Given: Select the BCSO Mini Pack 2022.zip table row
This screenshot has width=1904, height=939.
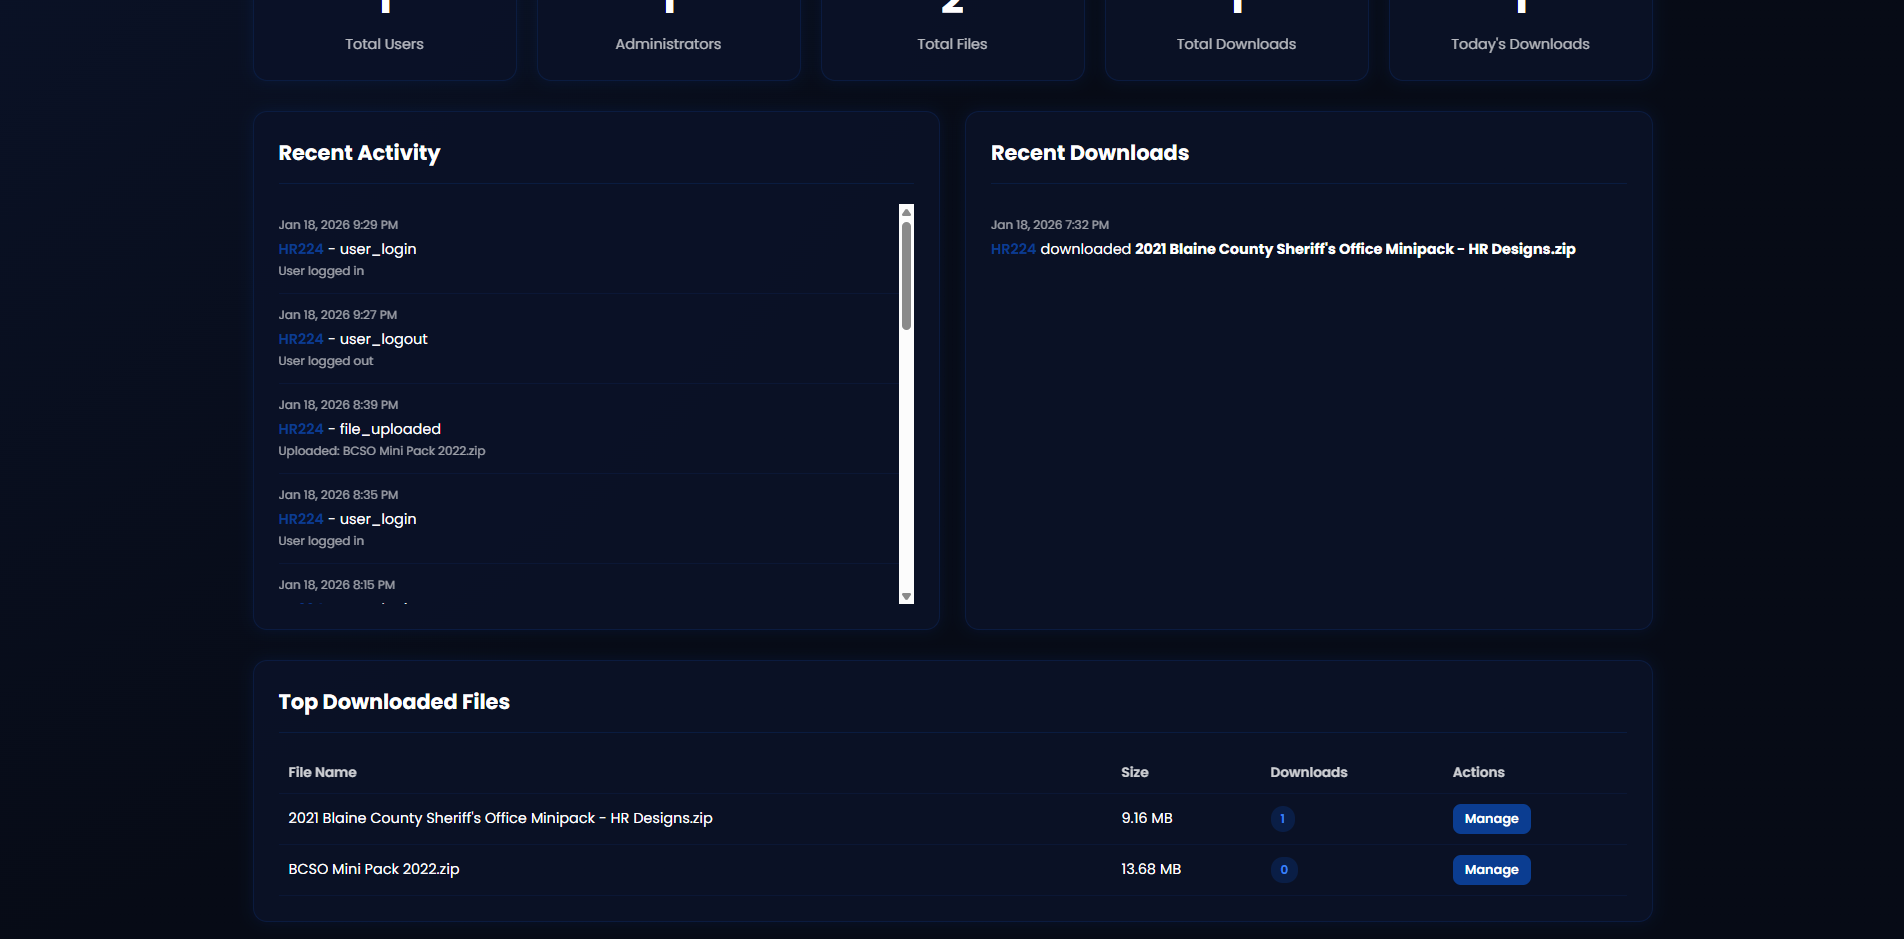Looking at the screenshot, I should [x=700, y=869].
